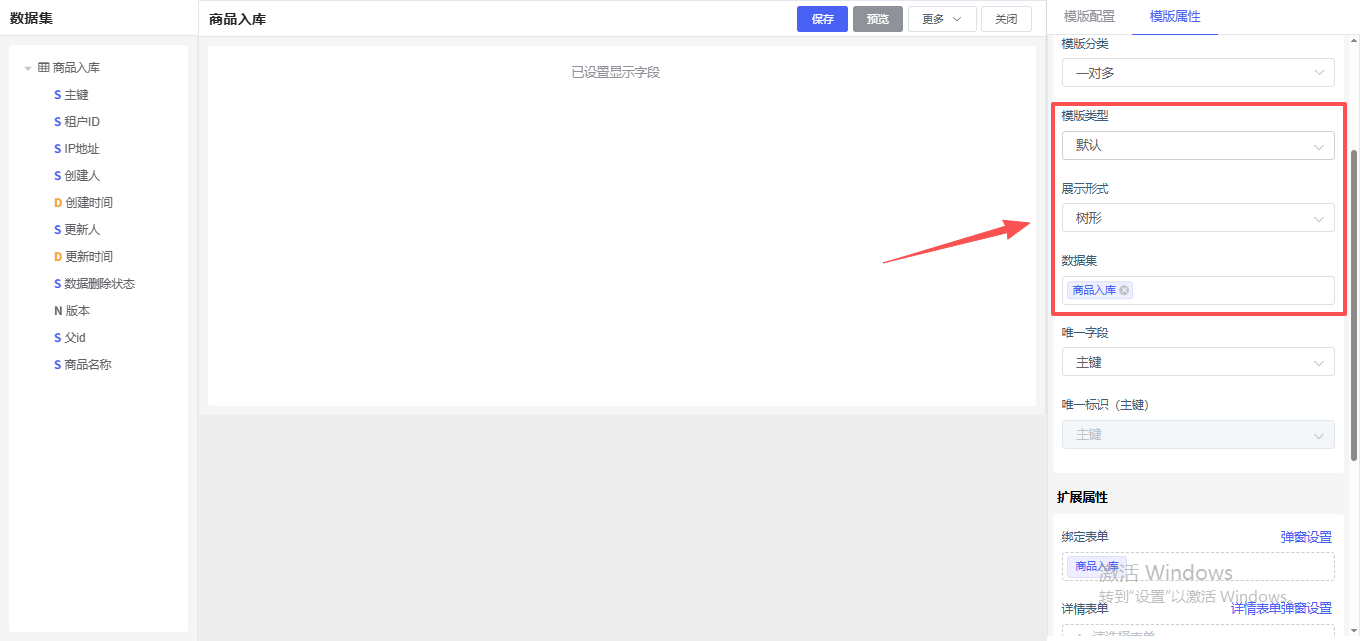Open the 详情表单弹窗设置 link
This screenshot has width=1360, height=641.
[x=1281, y=608]
